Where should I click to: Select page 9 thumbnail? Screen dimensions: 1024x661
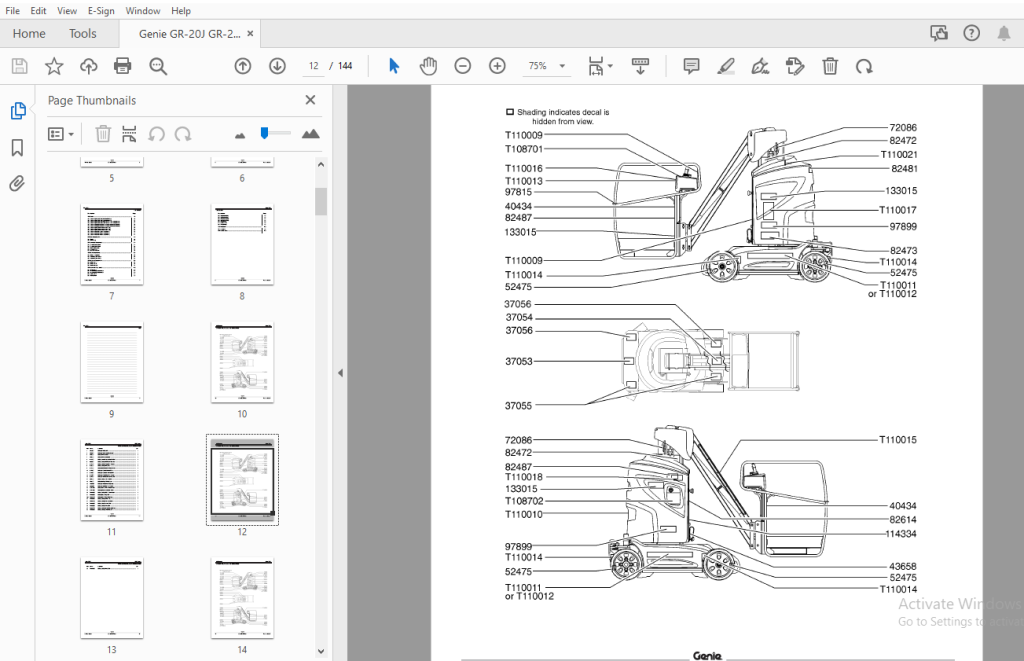coord(112,363)
